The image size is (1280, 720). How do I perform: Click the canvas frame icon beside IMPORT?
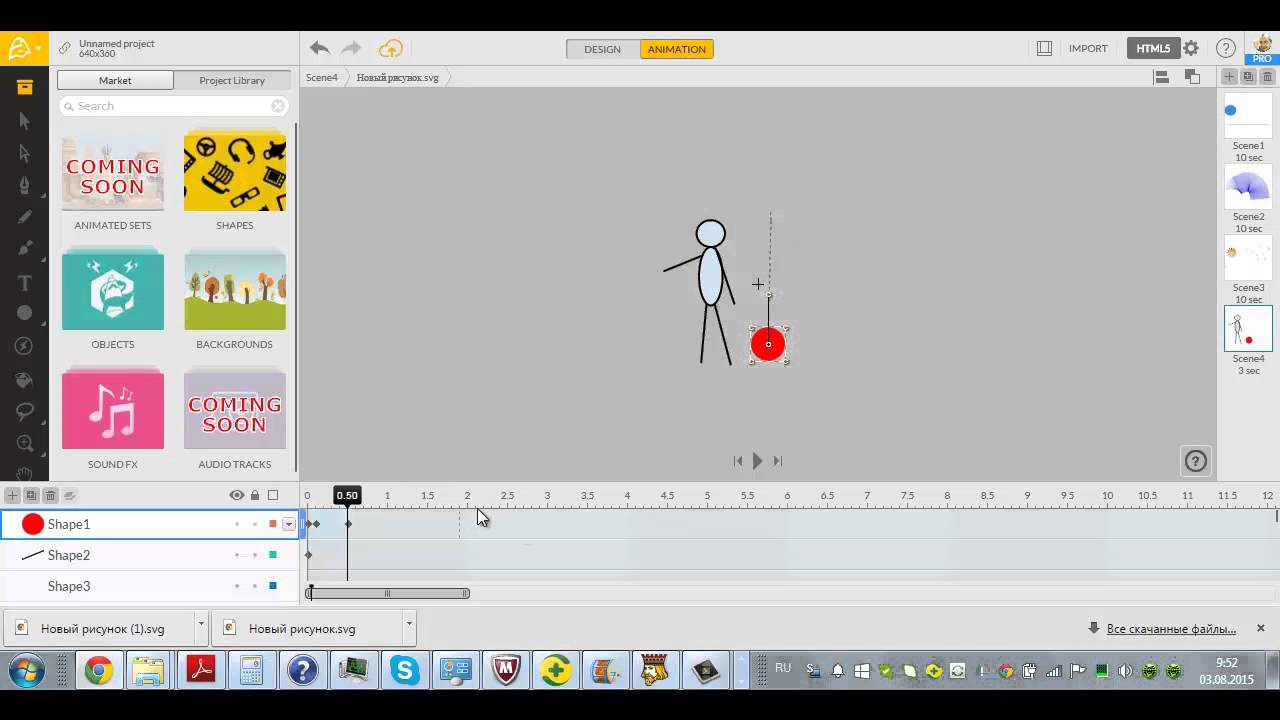pos(1044,48)
